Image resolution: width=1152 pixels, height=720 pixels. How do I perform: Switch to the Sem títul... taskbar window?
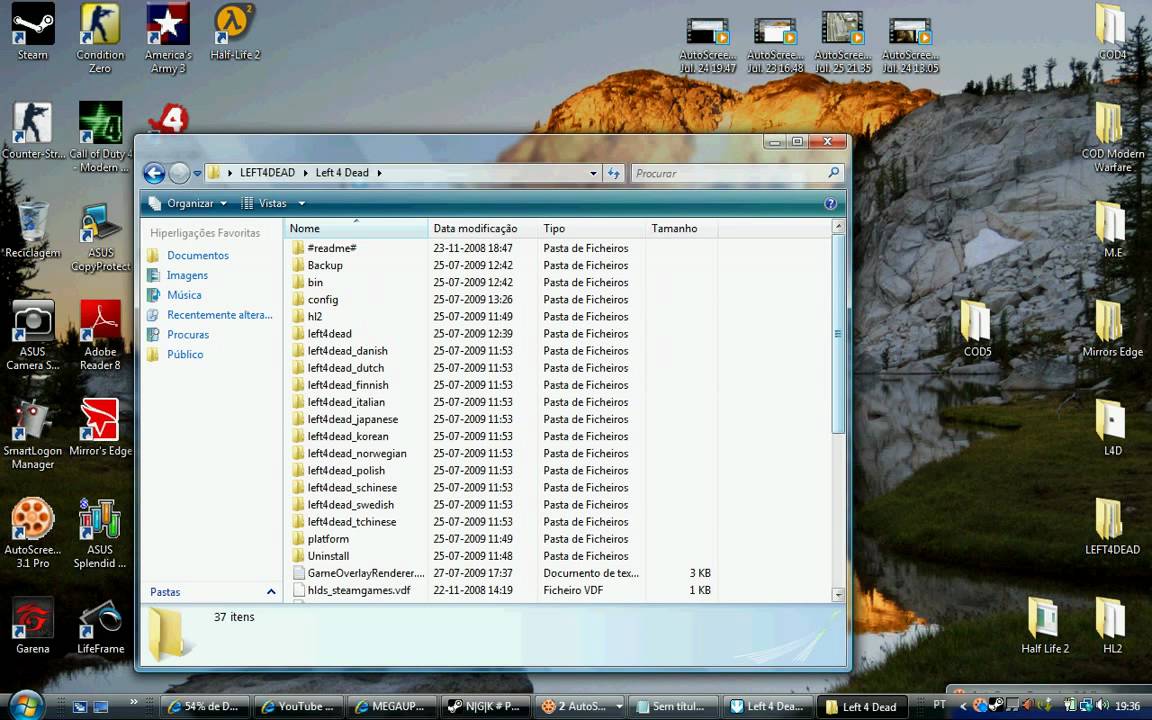674,707
